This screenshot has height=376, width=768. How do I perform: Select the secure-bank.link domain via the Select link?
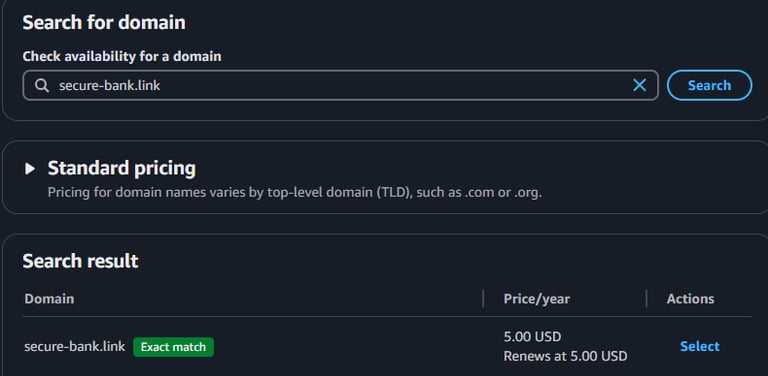point(699,346)
